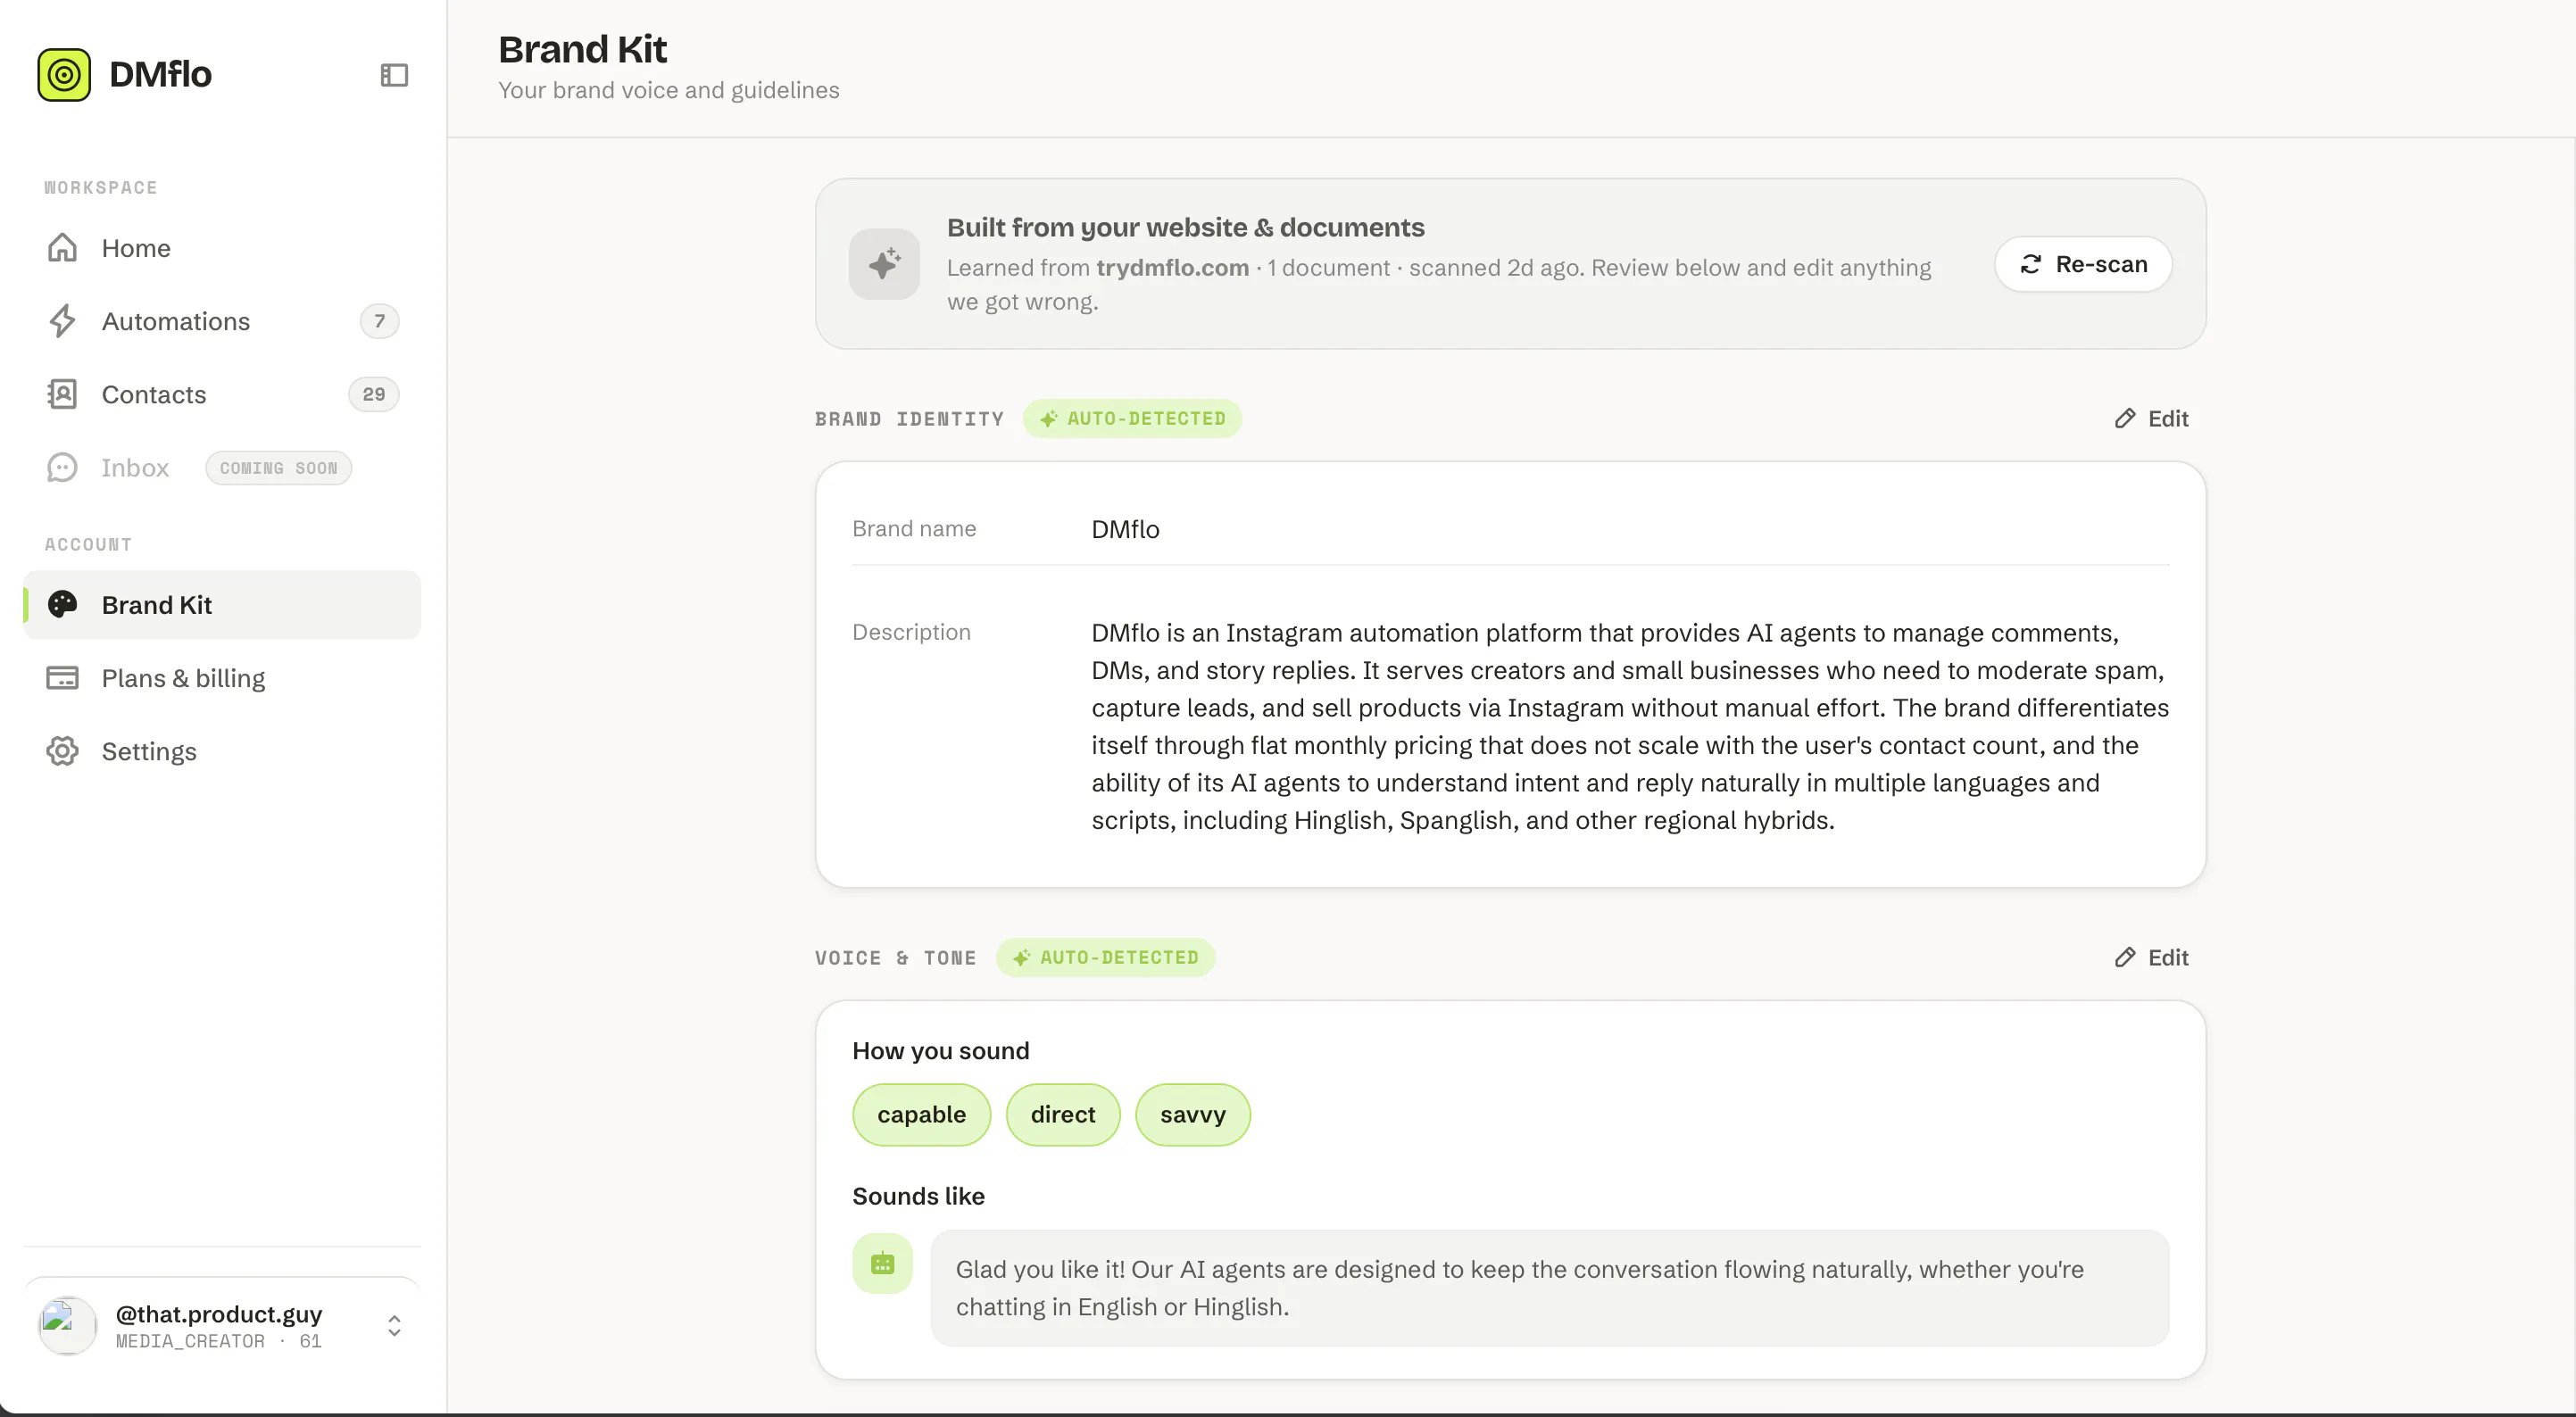Click the brand name value 'DMflo'
Screen dimensions: 2576x1417
click(1125, 529)
